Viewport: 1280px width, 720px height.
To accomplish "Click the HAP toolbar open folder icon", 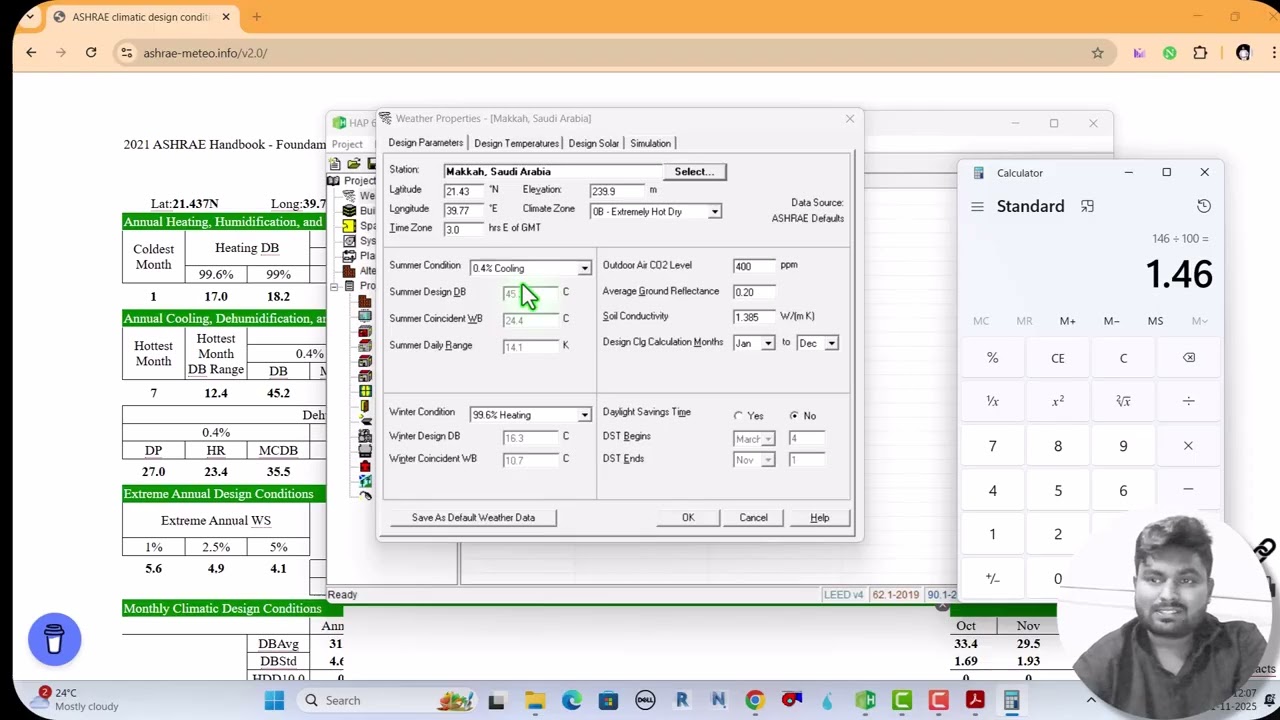I will [353, 164].
